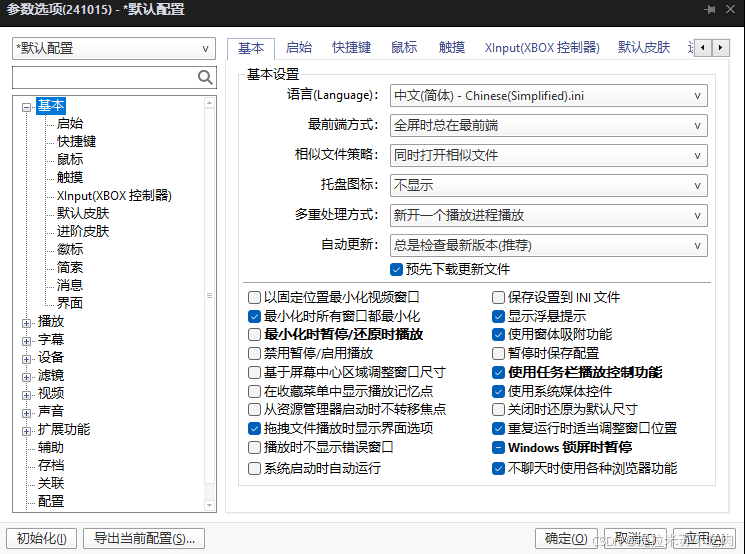
Task: Open the 相似文件策略 dropdown
Action: point(548,155)
